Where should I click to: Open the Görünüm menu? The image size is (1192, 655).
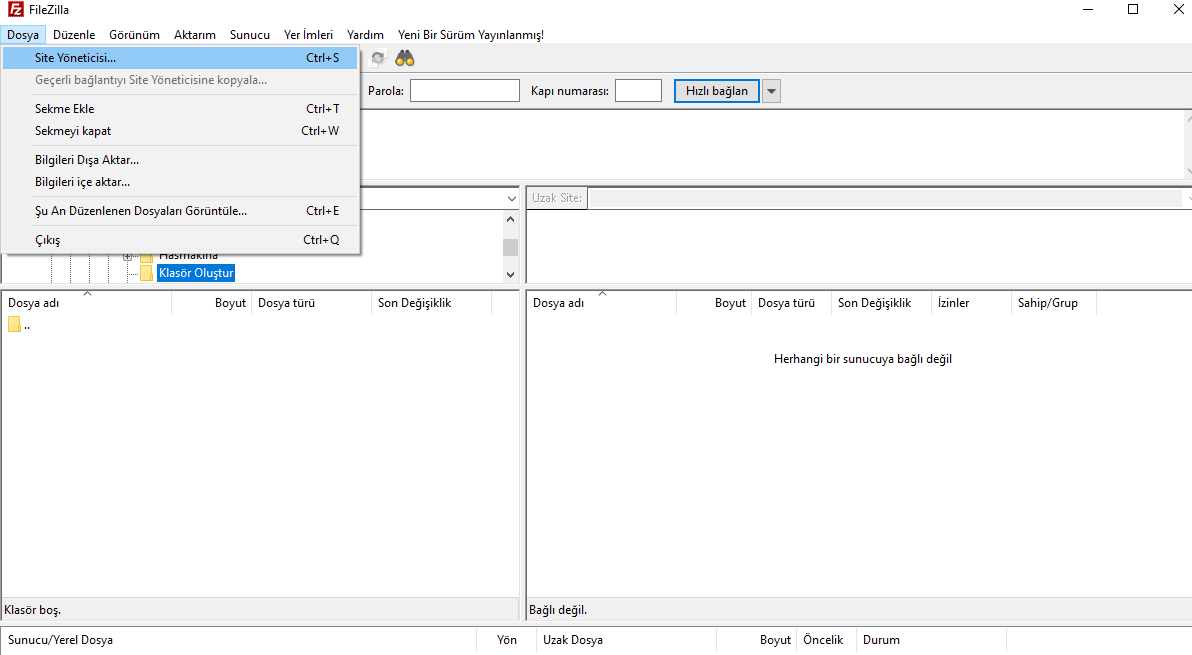135,35
